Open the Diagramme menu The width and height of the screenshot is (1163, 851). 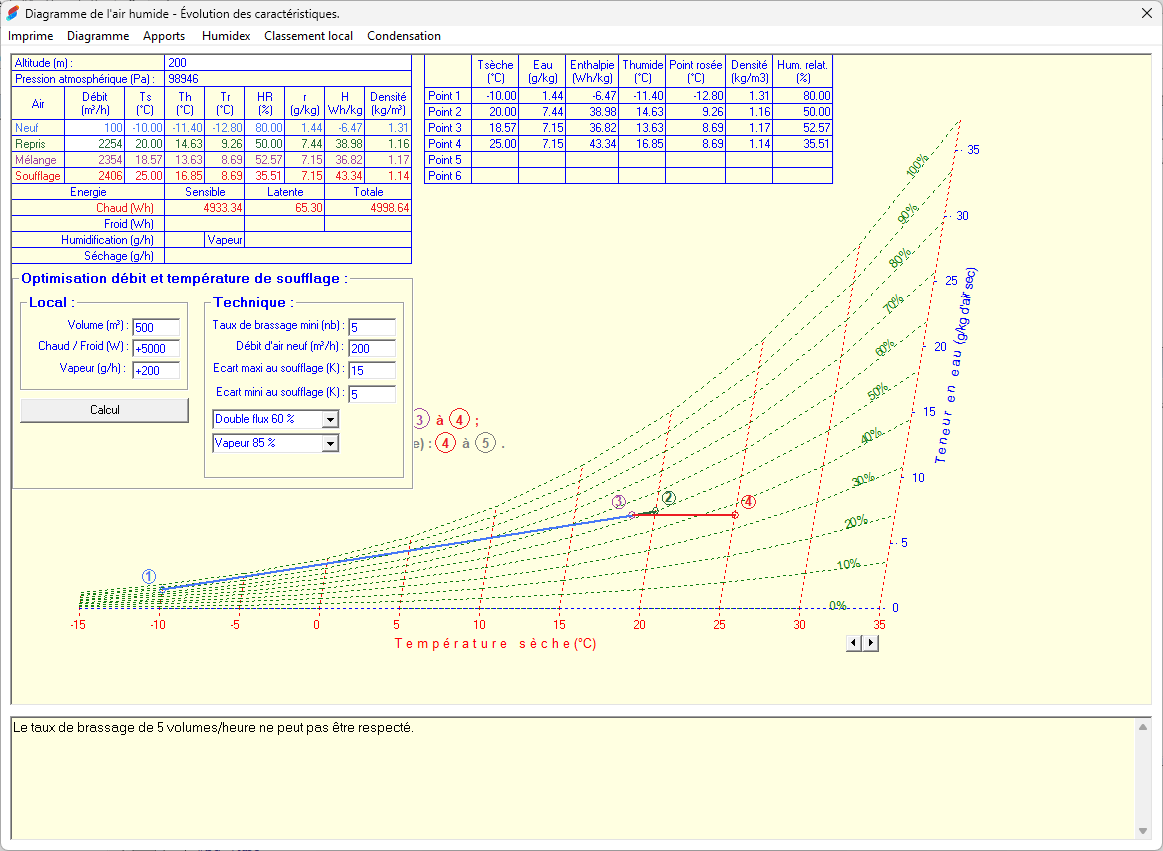[x=97, y=35]
